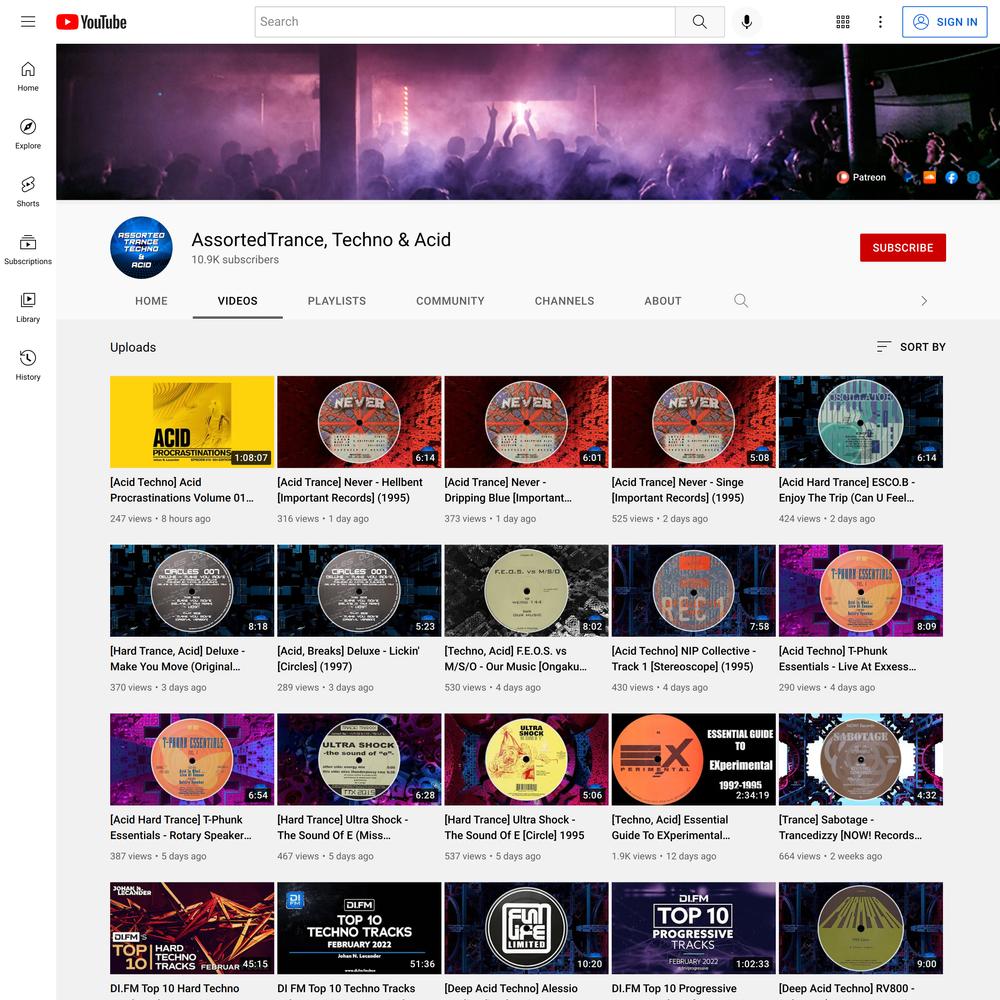Expand more channel tabs with the chevron
The height and width of the screenshot is (1000, 1000).
tap(924, 300)
